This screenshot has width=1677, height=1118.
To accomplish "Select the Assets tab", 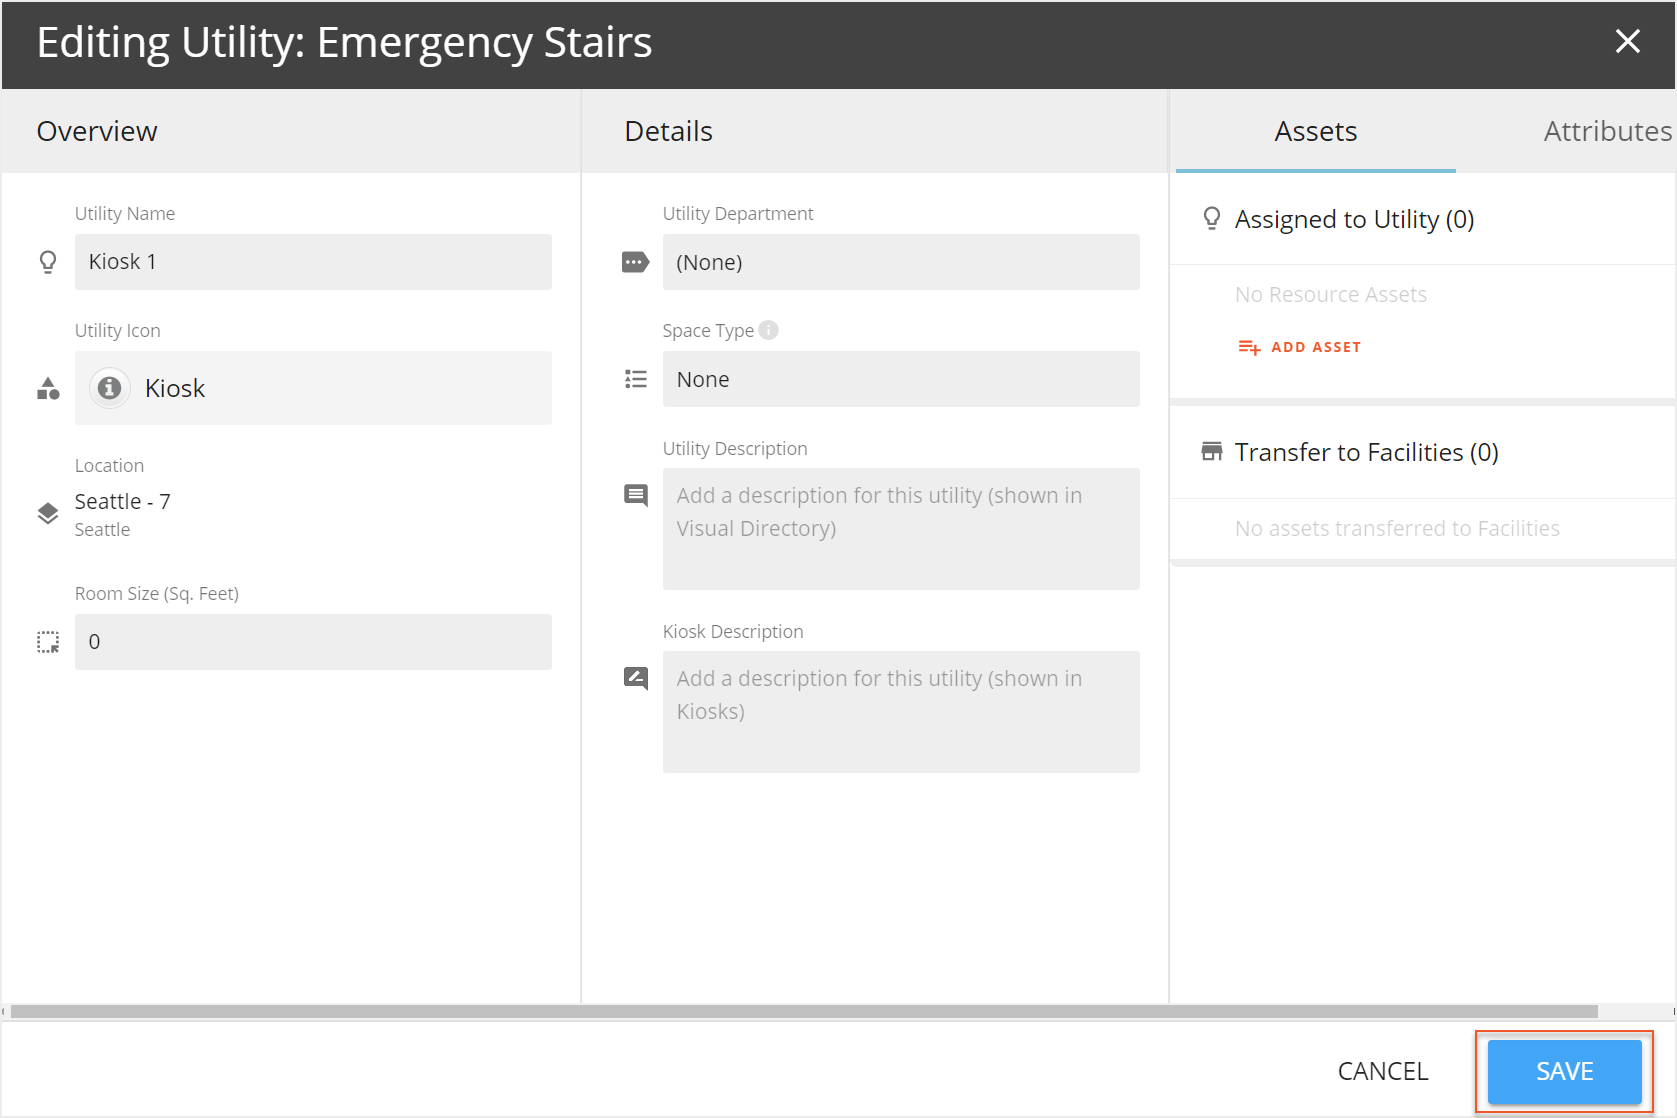I will point(1315,130).
